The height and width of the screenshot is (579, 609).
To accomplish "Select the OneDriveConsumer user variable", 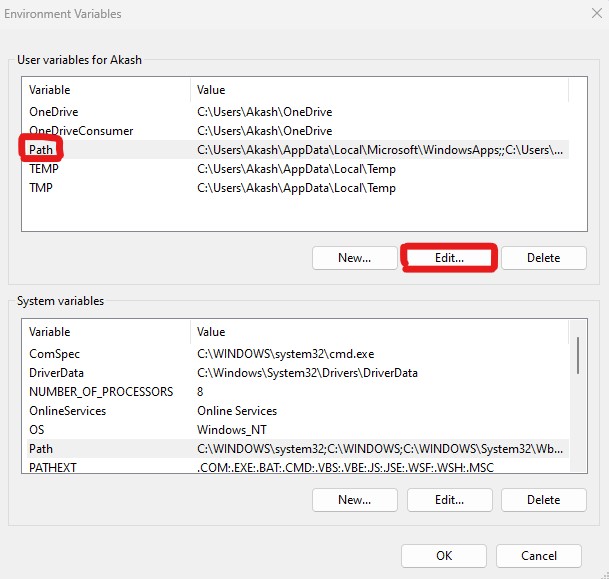I will 80,131.
